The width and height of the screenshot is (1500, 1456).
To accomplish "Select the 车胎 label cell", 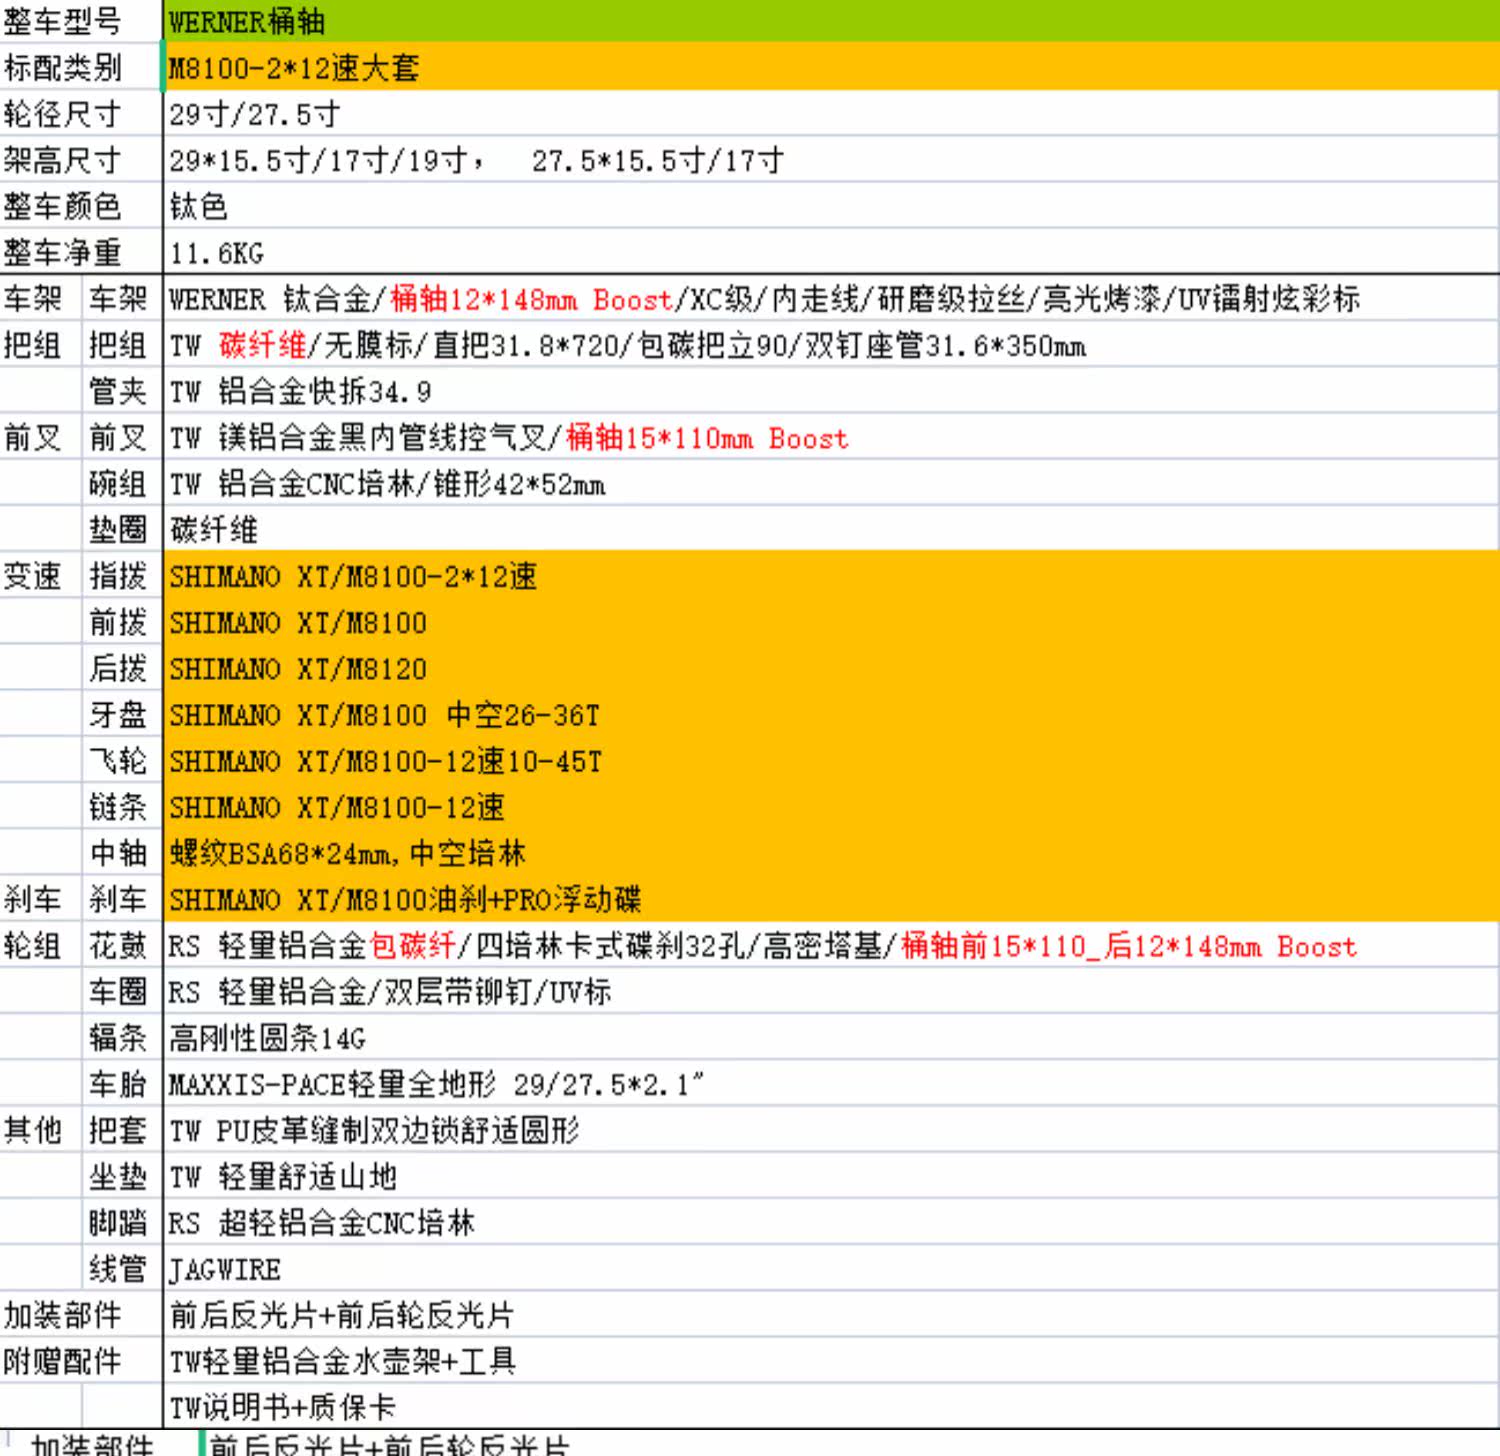I will pos(121,1083).
